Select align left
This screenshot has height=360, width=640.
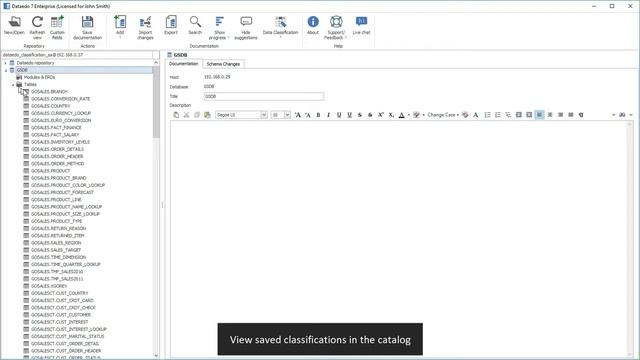(540, 115)
